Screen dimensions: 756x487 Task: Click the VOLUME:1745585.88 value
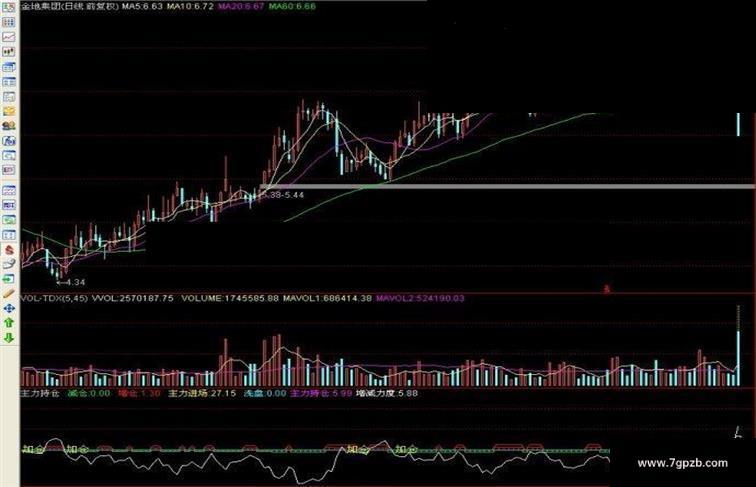[230, 298]
